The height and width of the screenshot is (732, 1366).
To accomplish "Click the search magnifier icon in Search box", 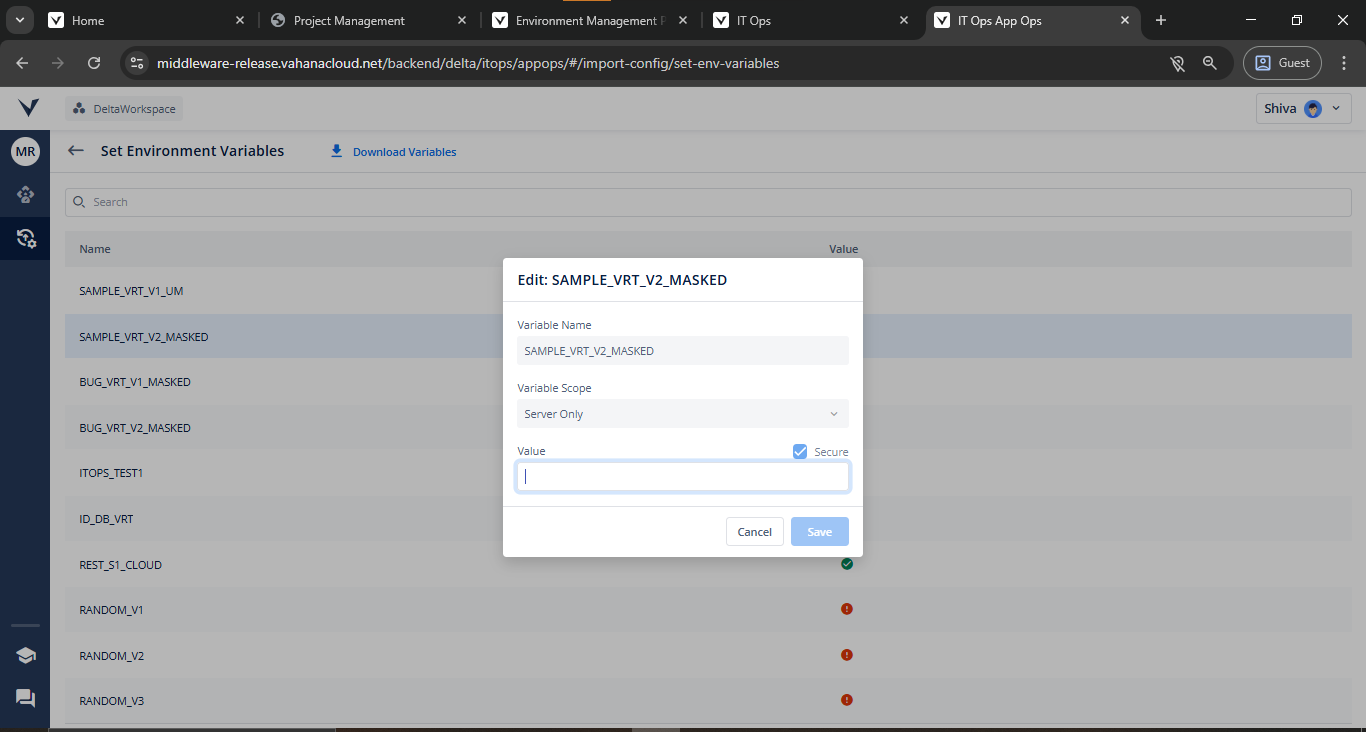I will (x=80, y=202).
